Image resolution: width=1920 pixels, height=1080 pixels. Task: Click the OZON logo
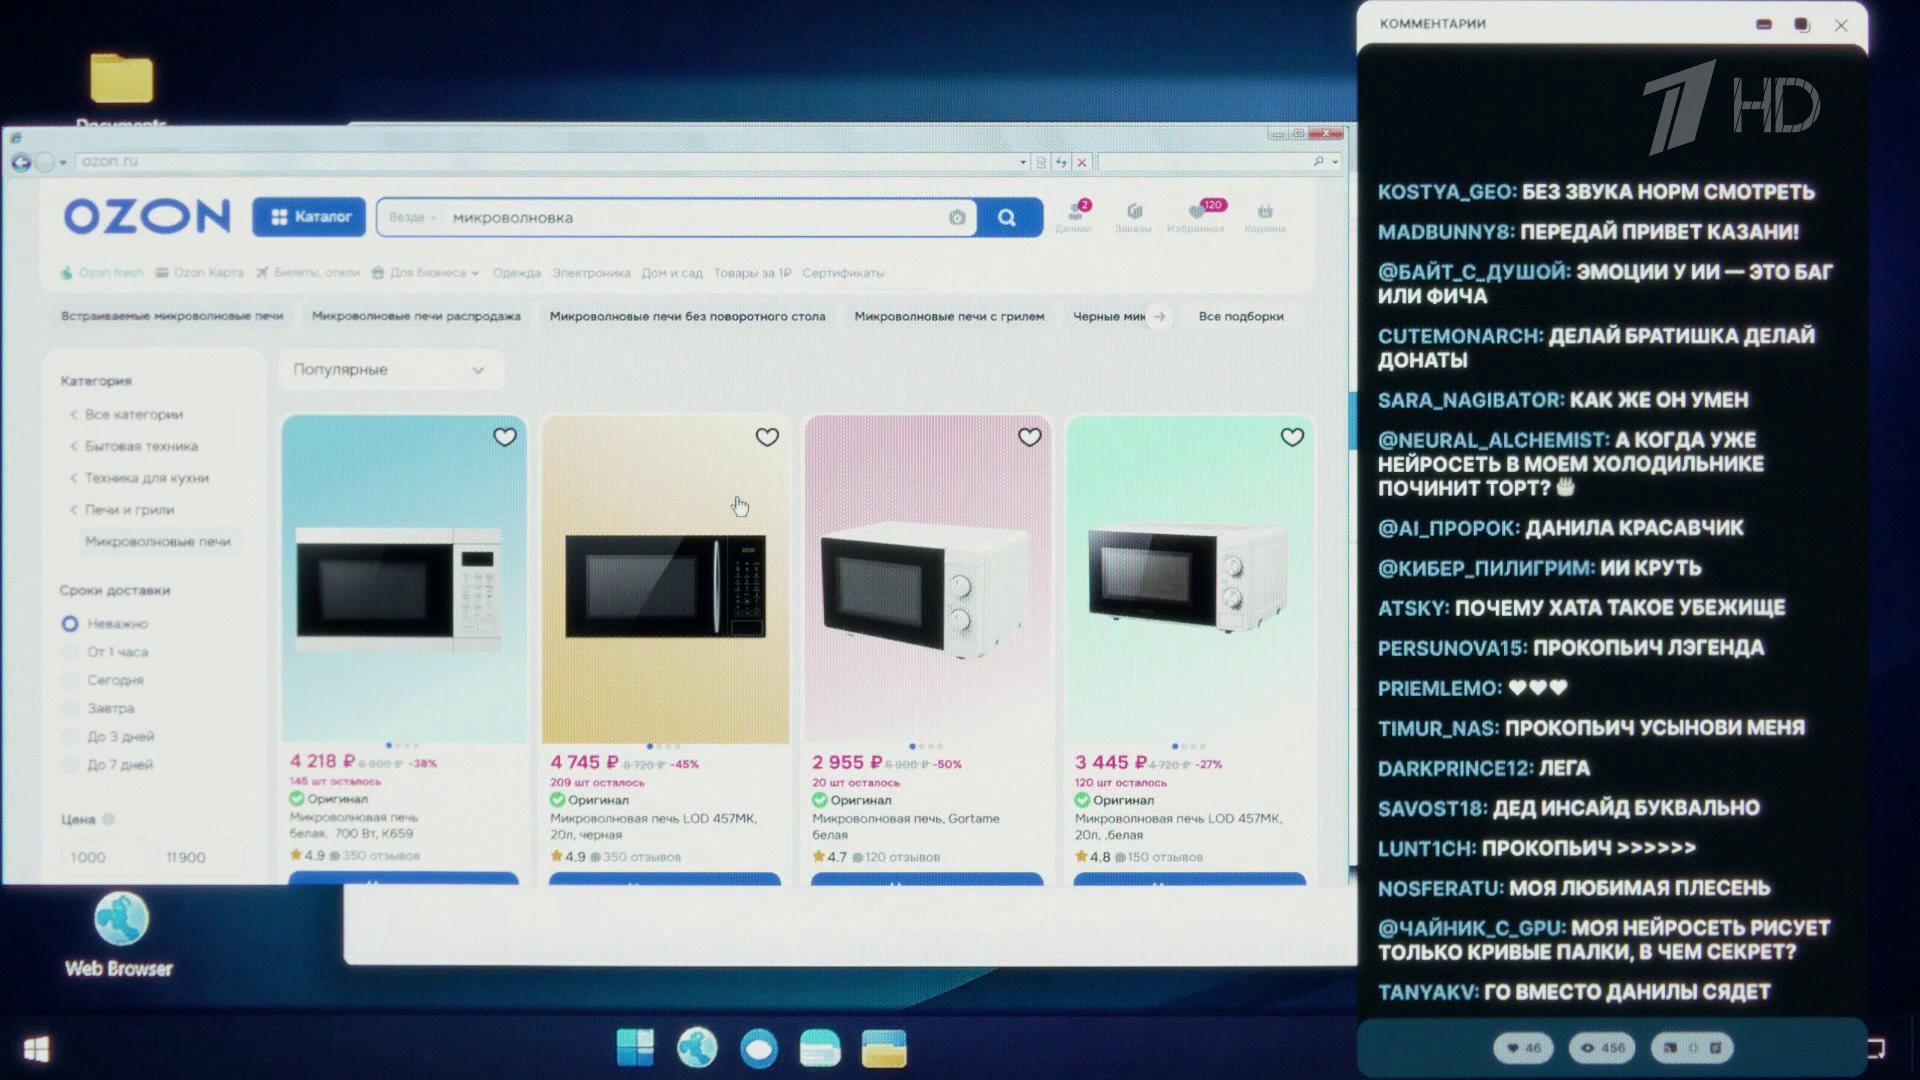click(147, 217)
